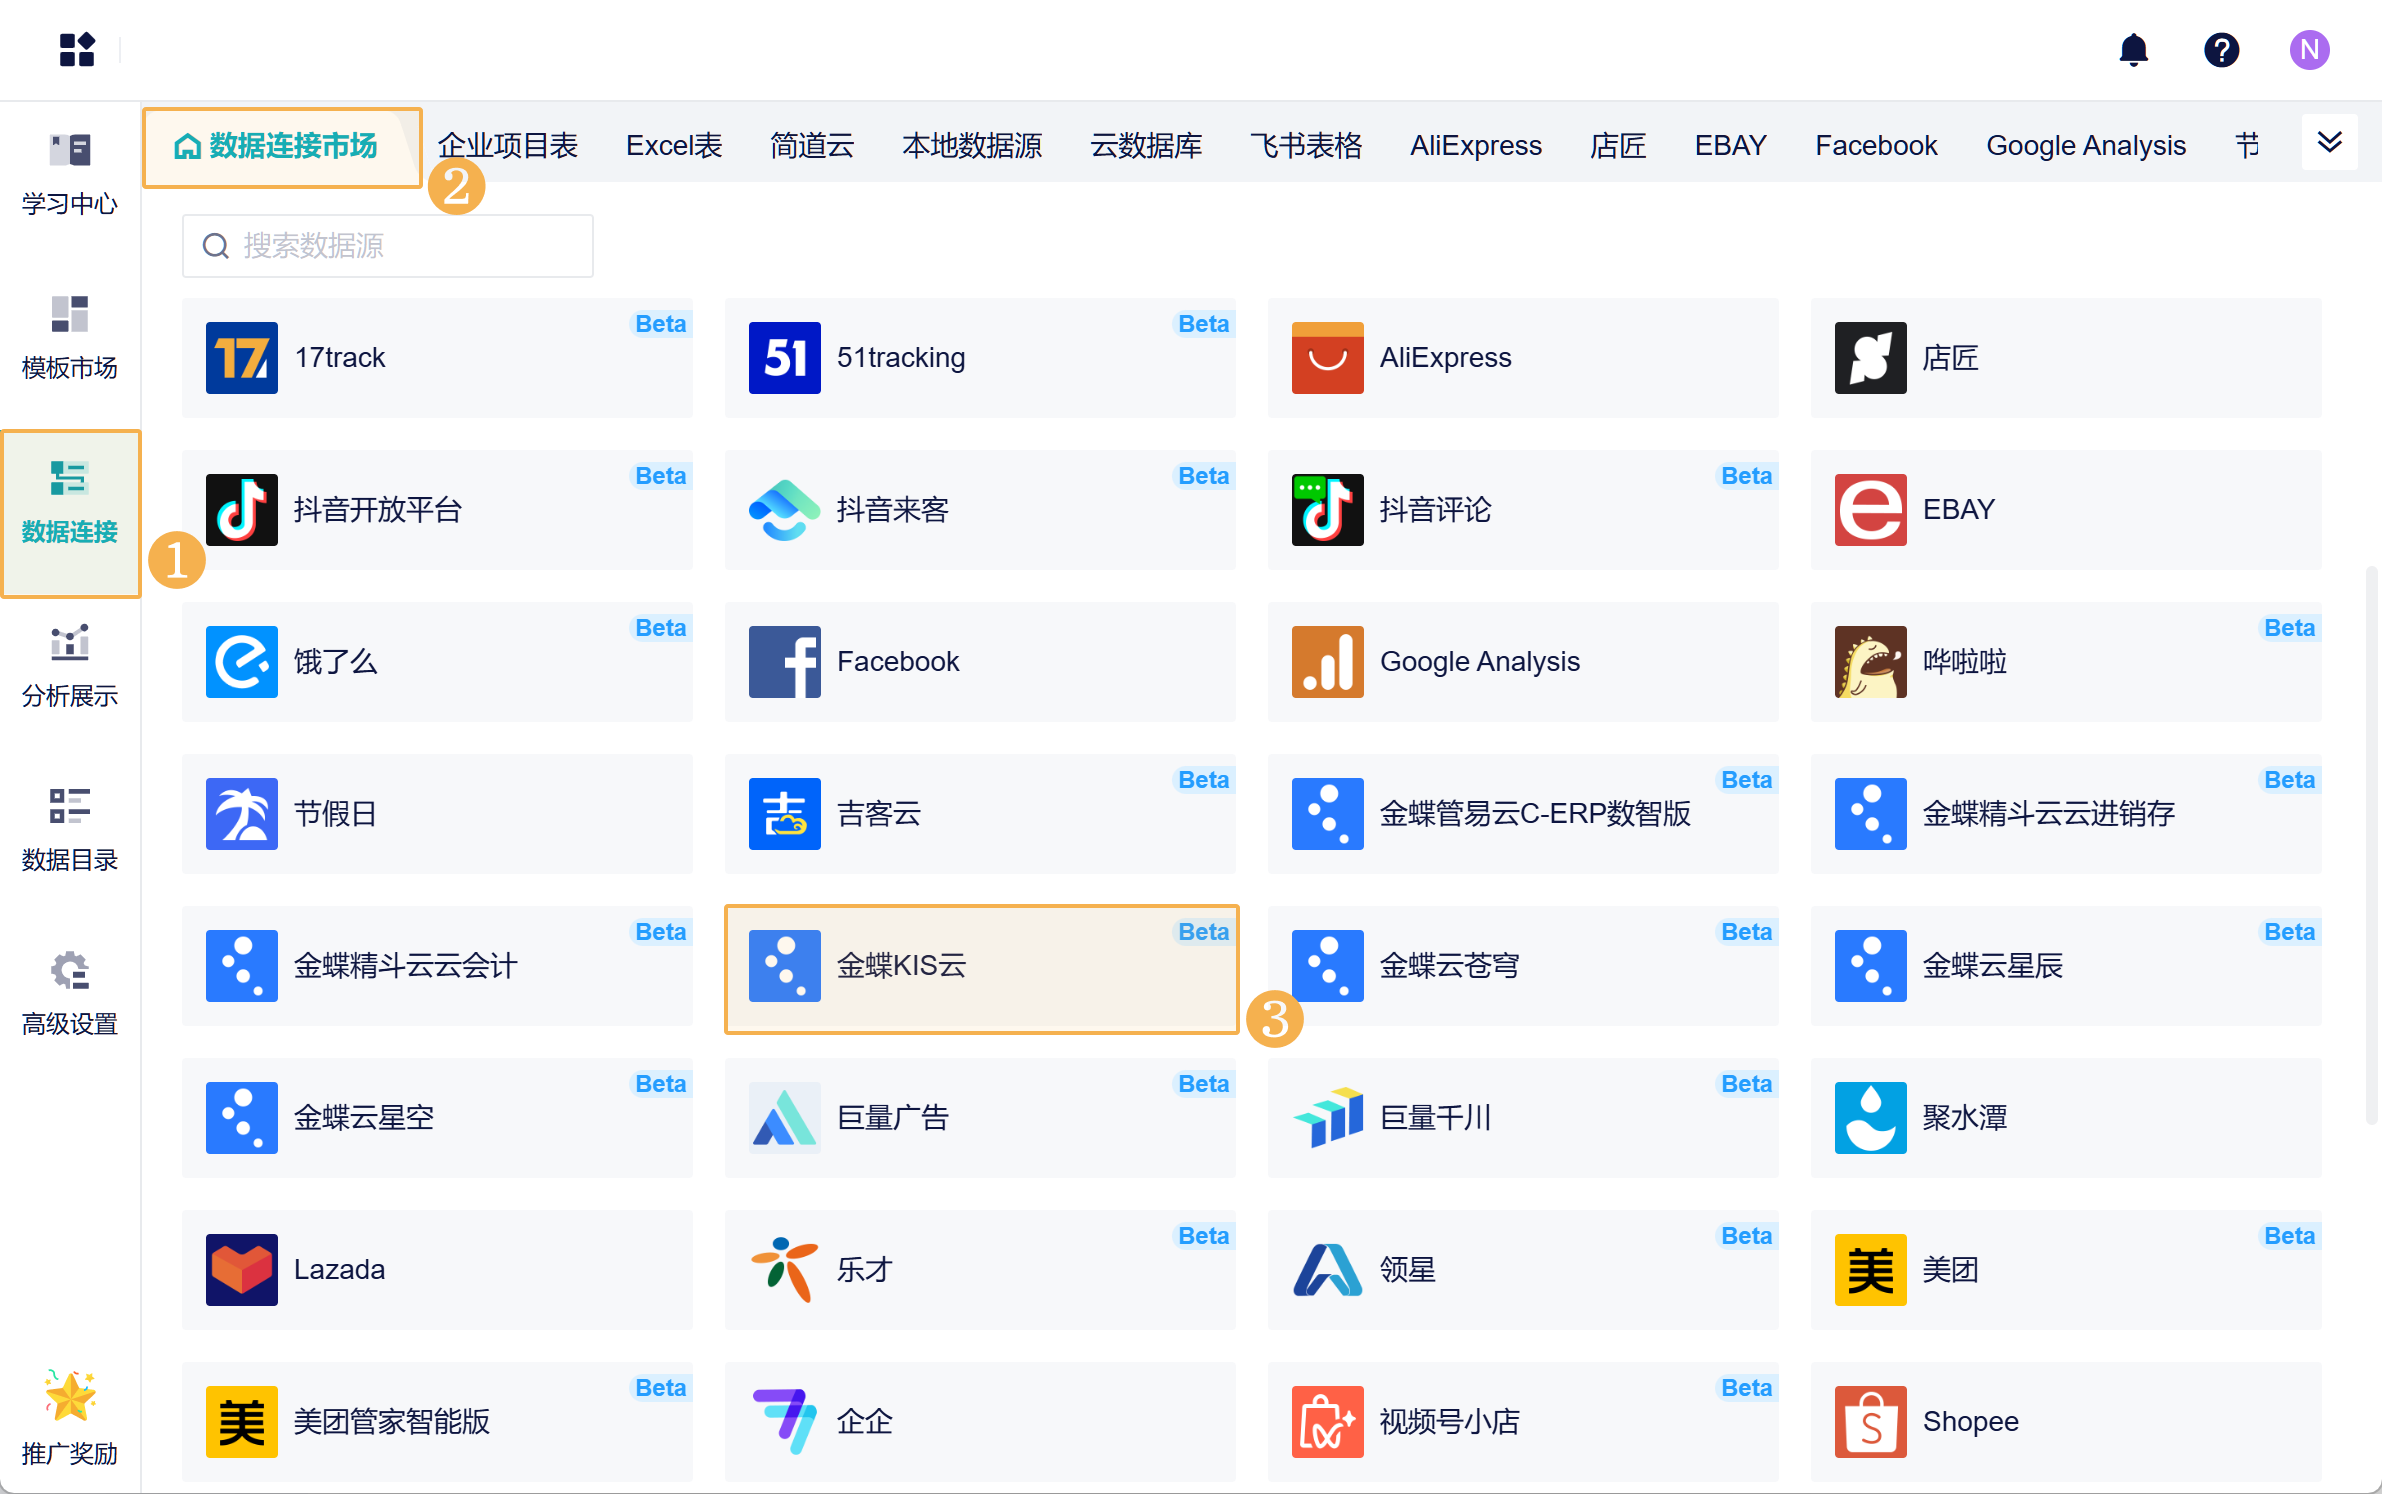Viewport: 2382px width, 1494px height.
Task: Click the app grid logo icon
Action: point(77,50)
